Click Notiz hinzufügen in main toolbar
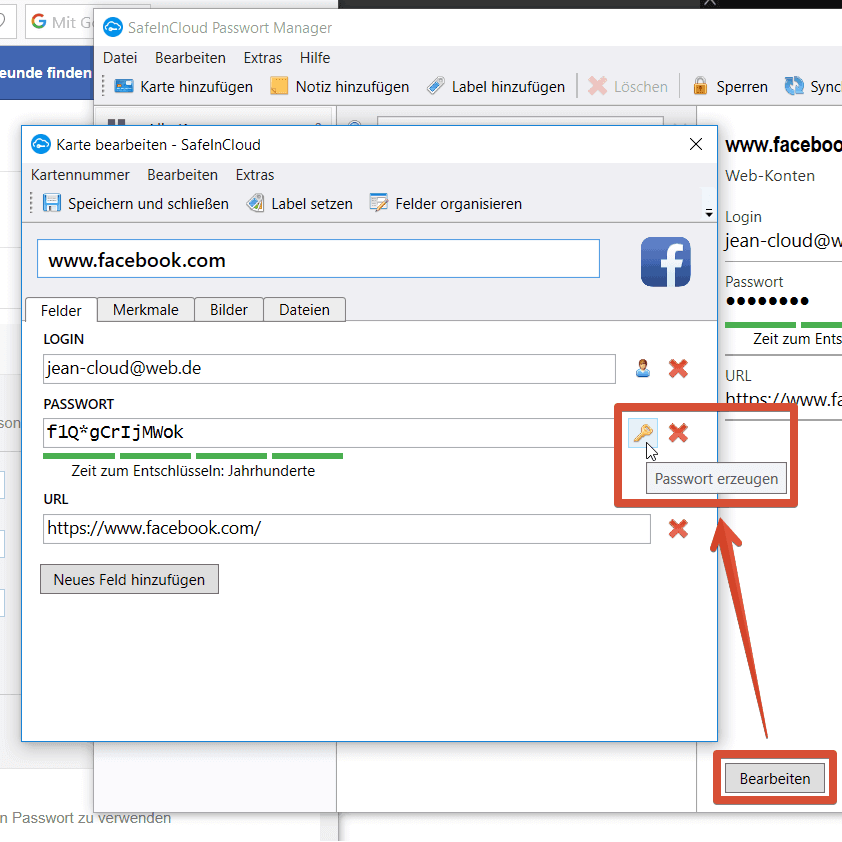This screenshot has width=842, height=842. tap(339, 86)
